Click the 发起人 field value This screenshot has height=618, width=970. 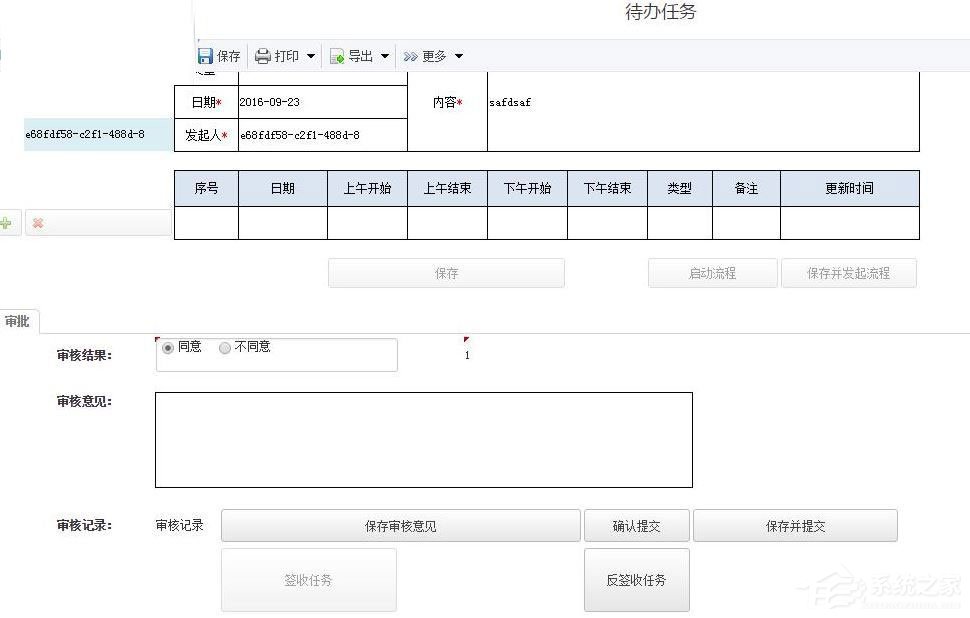(323, 135)
